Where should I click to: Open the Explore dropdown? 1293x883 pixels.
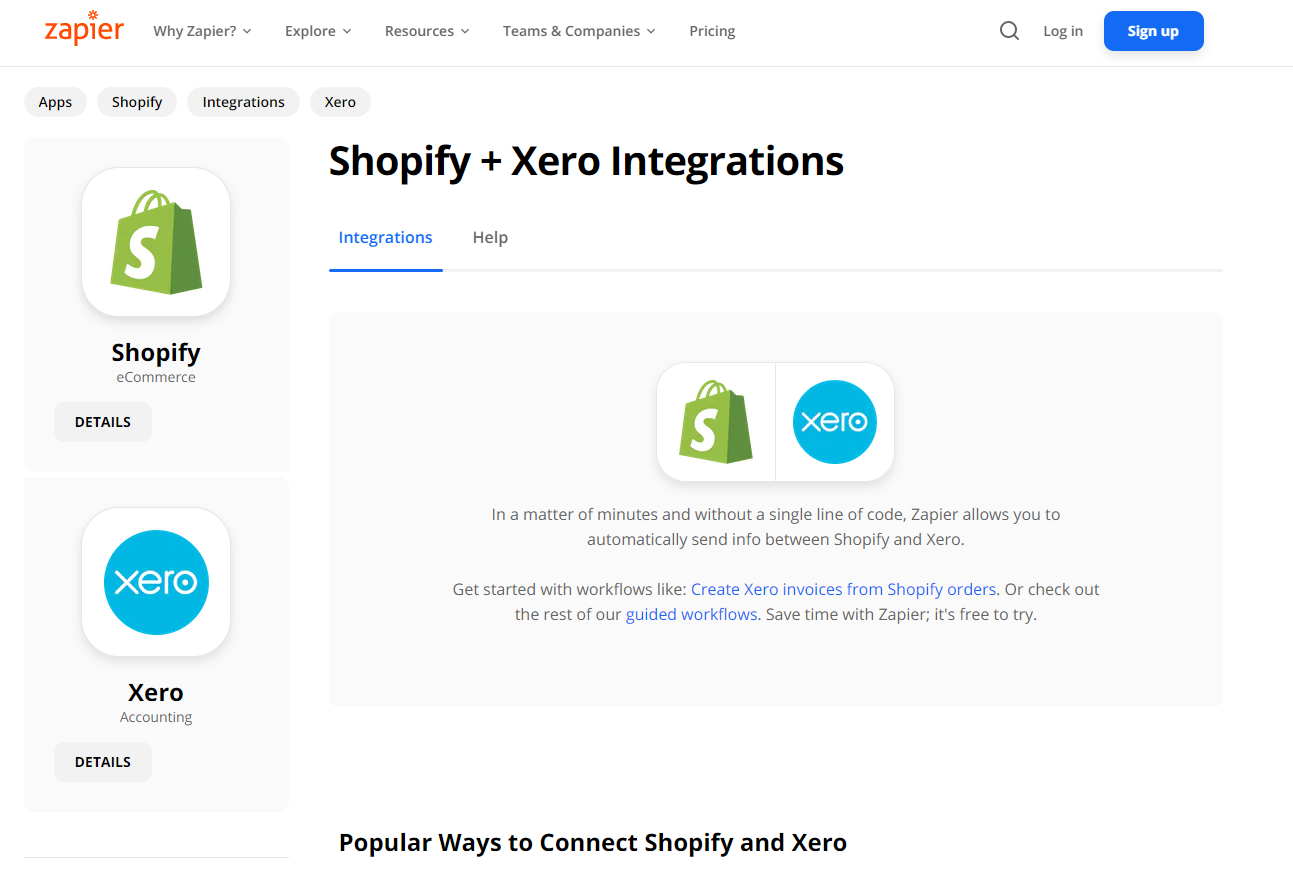[x=318, y=31]
